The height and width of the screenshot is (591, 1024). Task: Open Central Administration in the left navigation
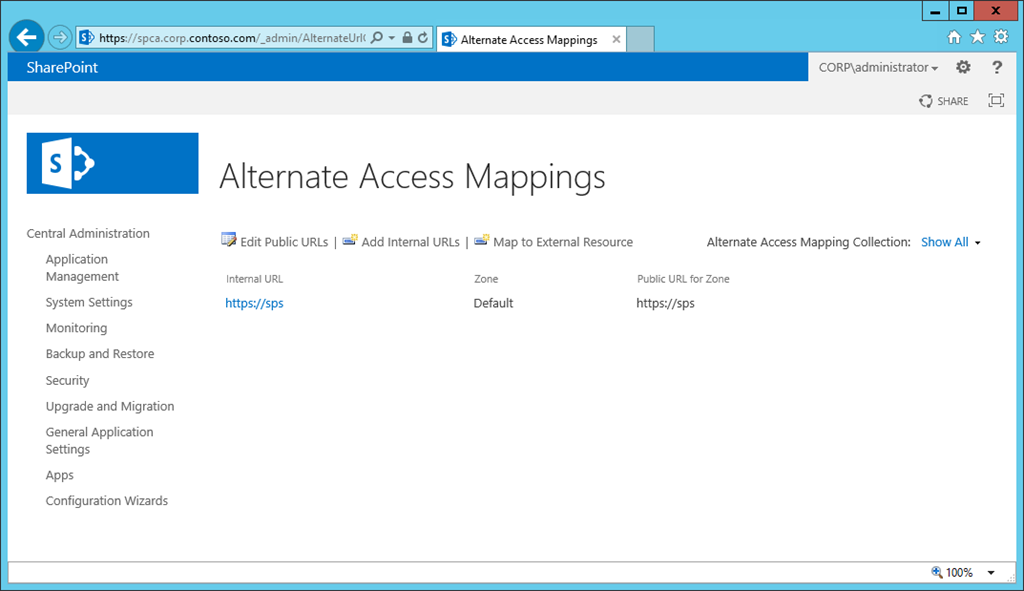tap(88, 233)
